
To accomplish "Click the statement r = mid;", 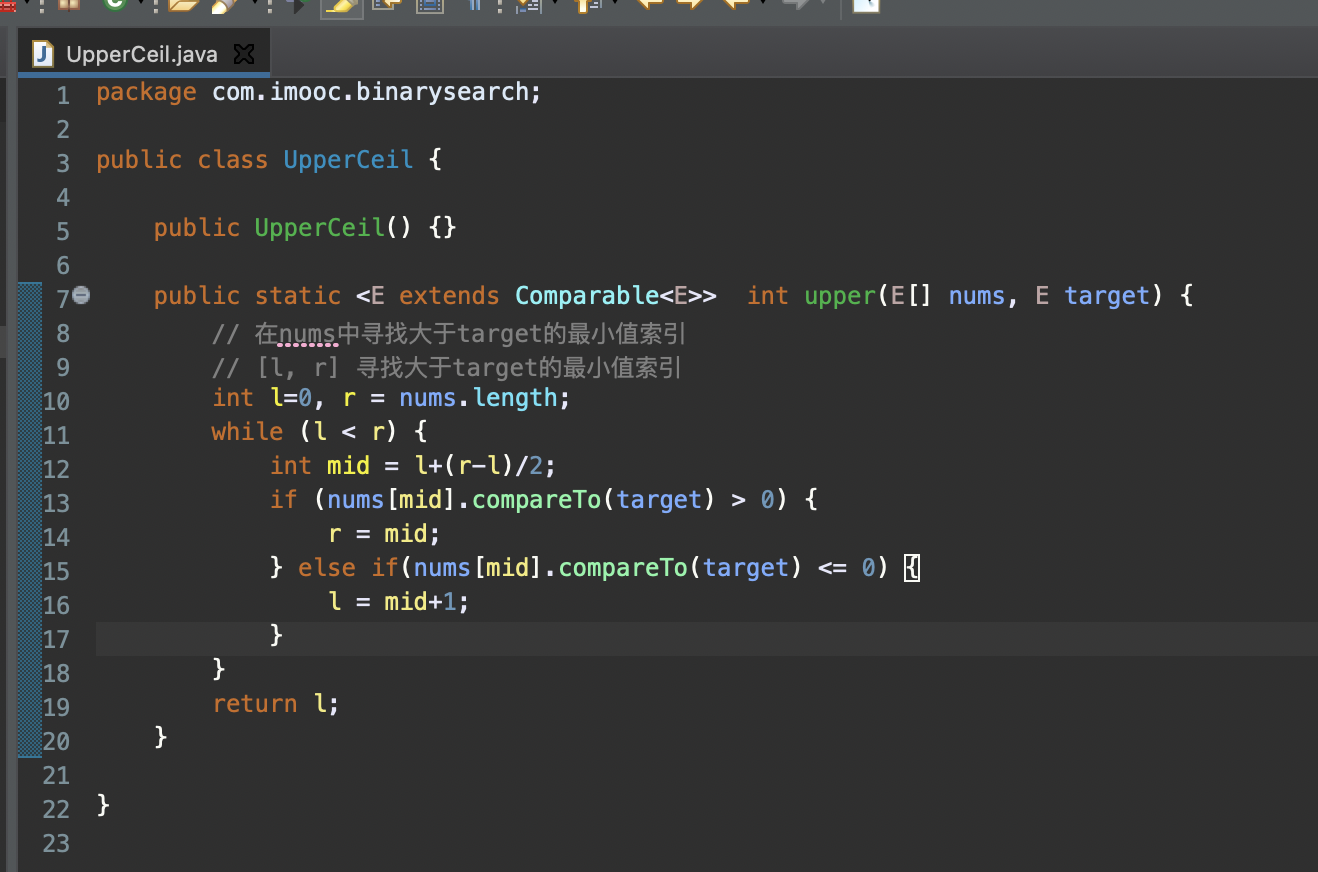I will point(385,534).
